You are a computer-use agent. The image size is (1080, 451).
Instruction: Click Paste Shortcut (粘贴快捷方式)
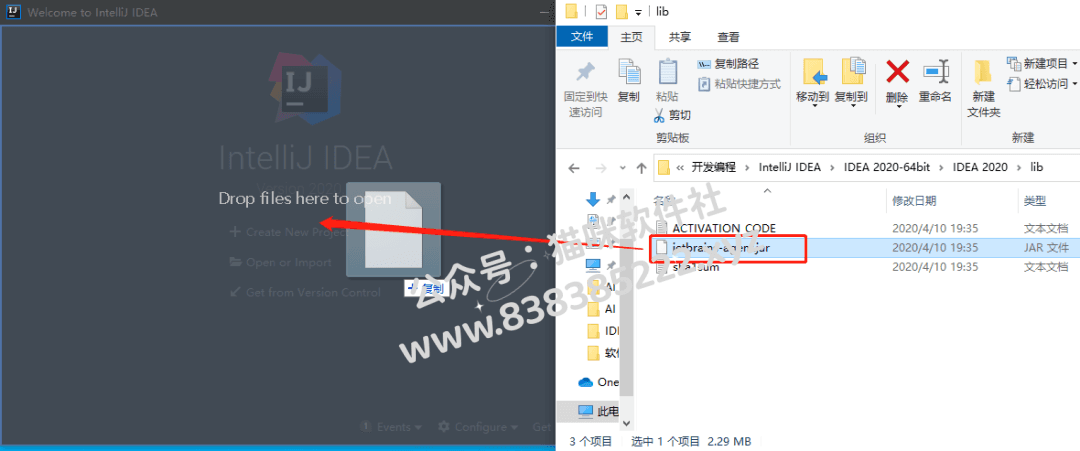coord(739,83)
